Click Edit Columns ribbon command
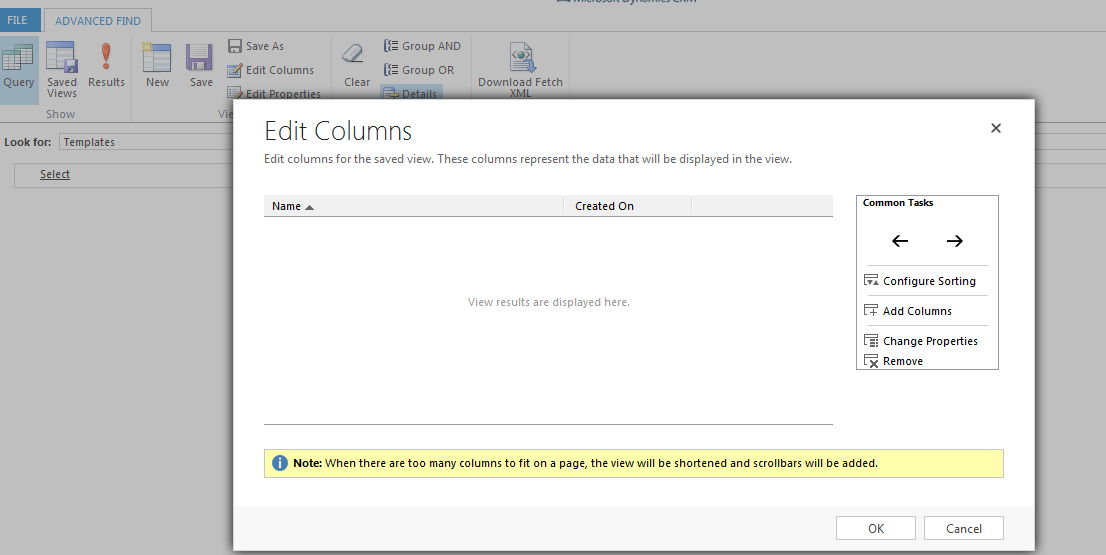1106x555 pixels. click(271, 70)
